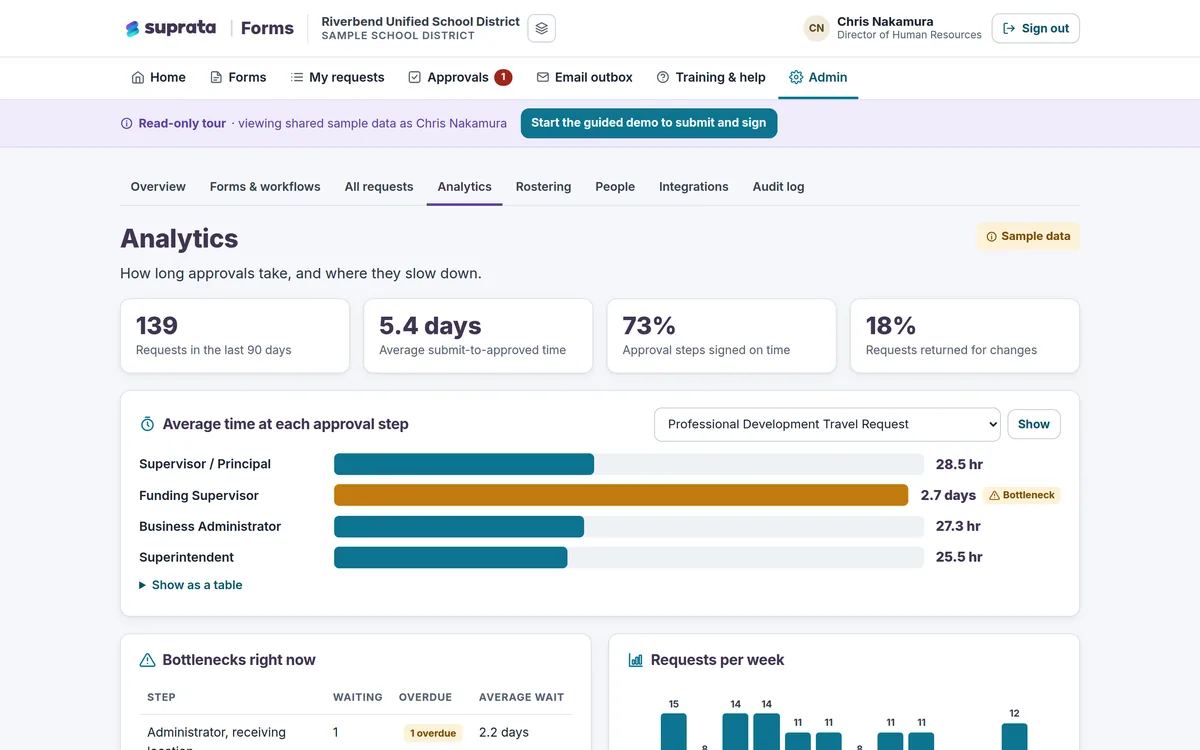
Task: Click the Bottleneck label tag
Action: pyautogui.click(x=1021, y=495)
